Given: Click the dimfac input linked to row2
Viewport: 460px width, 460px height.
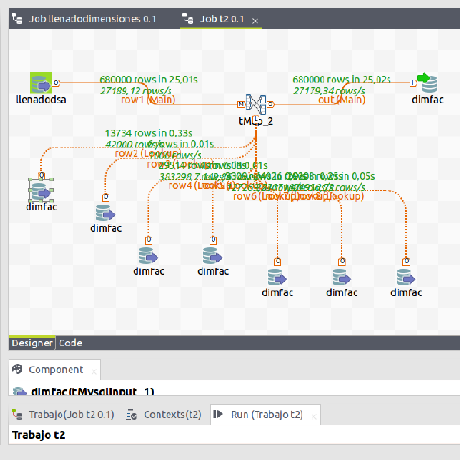Looking at the screenshot, I should [x=105, y=213].
